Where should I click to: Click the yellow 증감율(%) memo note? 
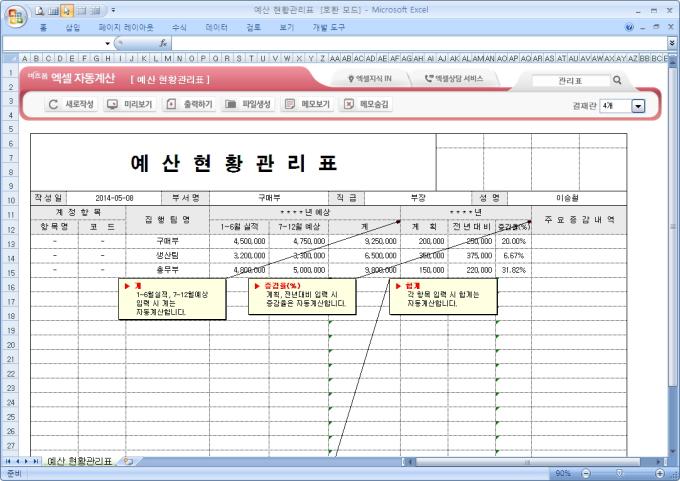[x=302, y=296]
